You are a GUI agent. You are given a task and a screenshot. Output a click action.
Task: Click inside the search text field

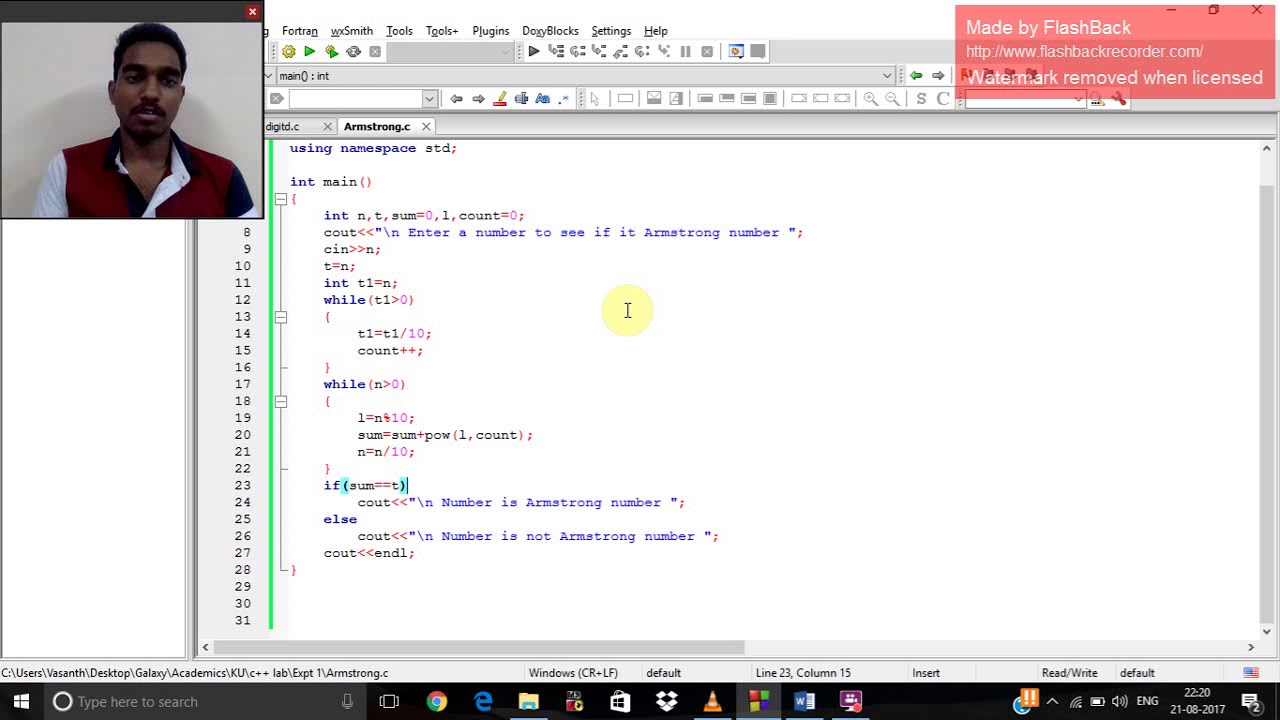pos(355,98)
